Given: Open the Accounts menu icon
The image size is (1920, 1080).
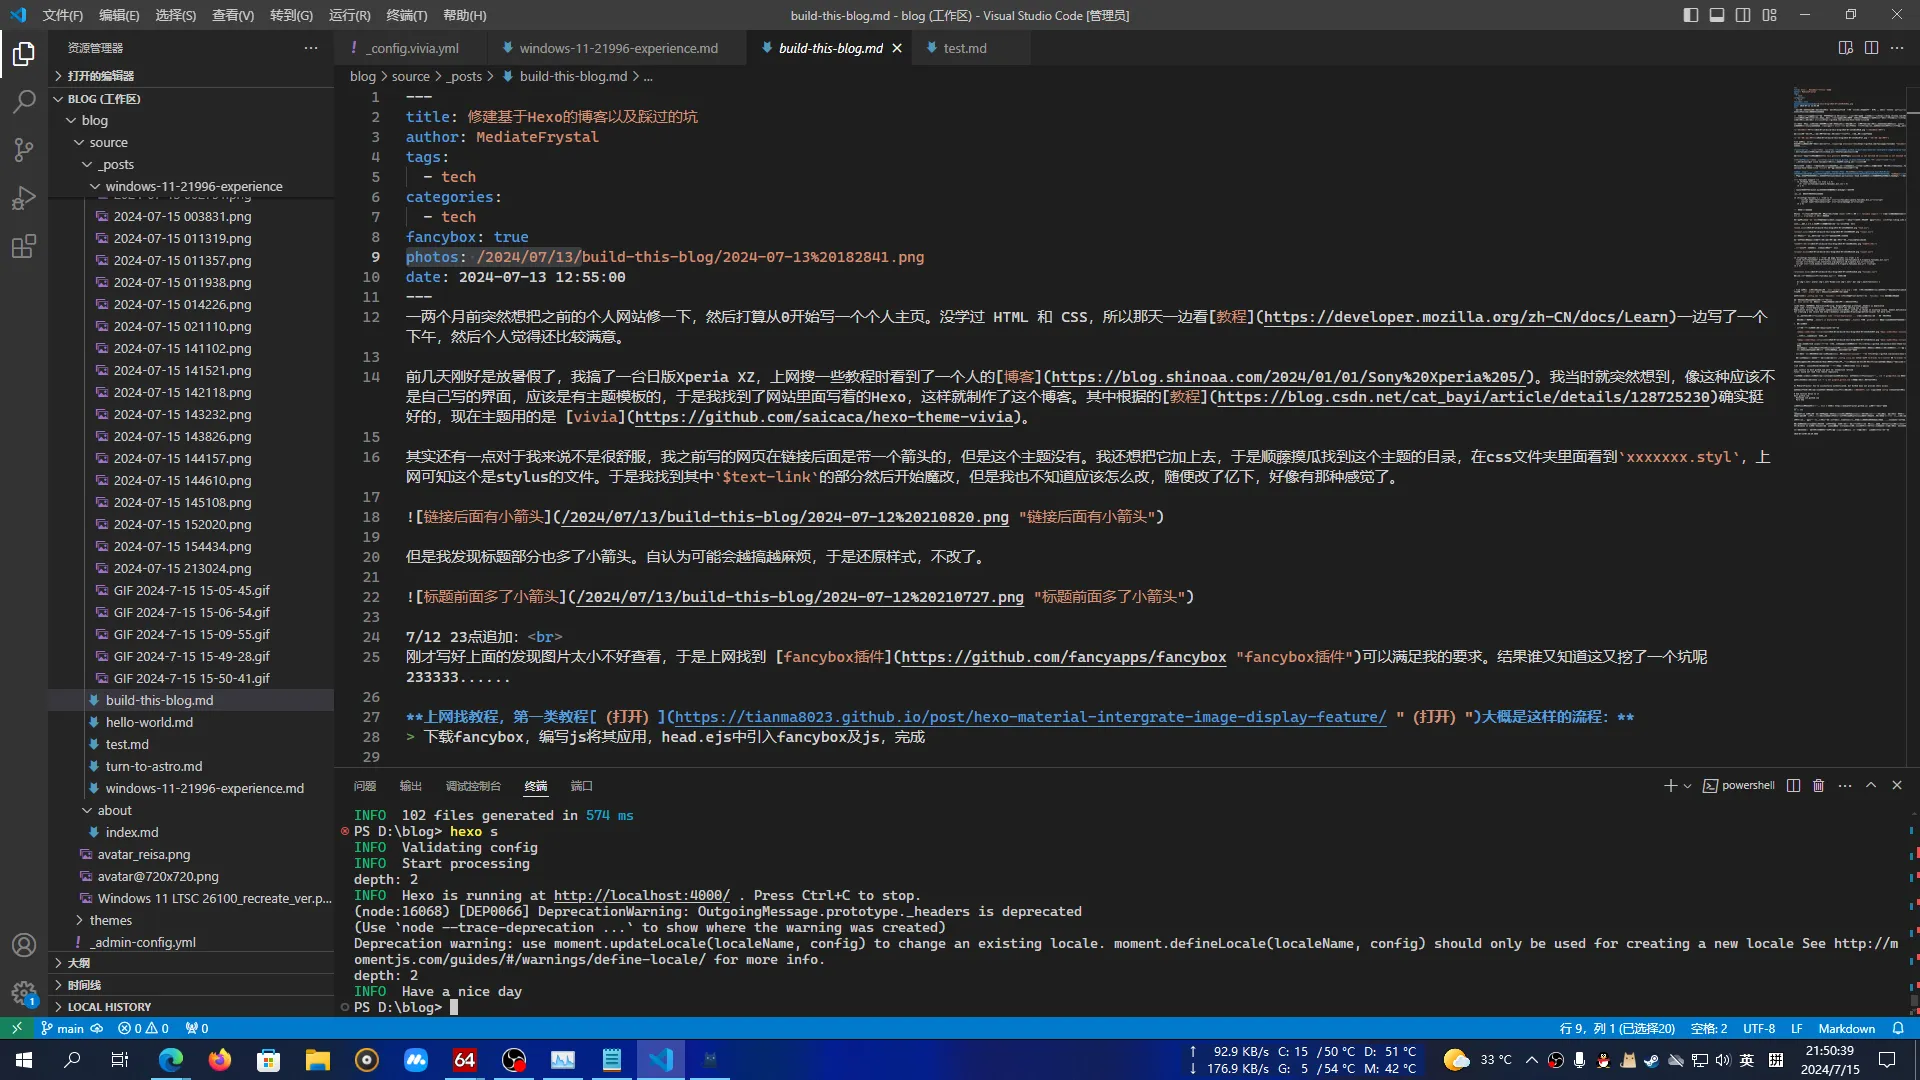Looking at the screenshot, I should coord(24,945).
